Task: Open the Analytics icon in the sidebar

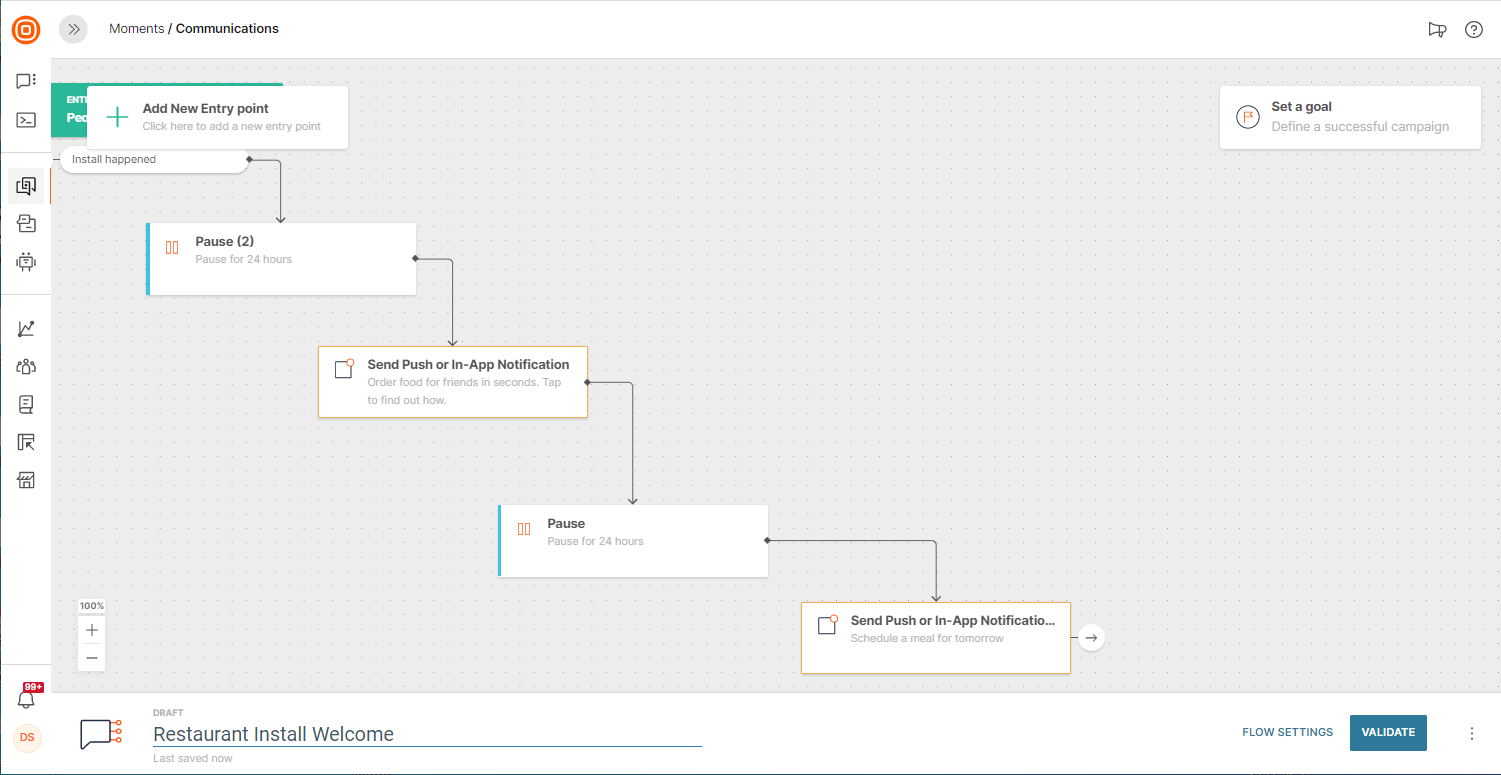Action: click(x=25, y=327)
